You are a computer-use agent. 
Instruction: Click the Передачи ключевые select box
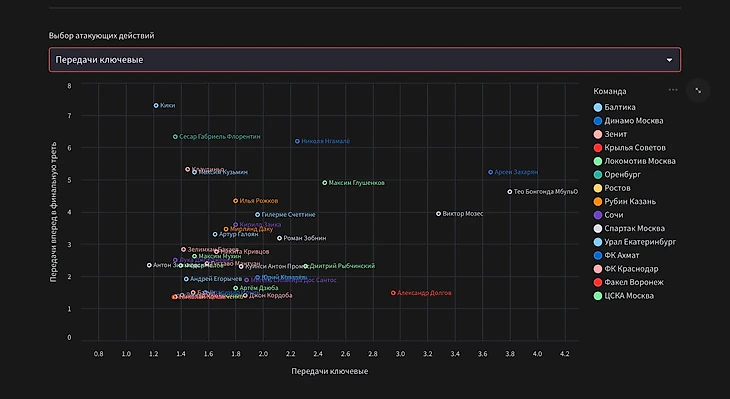365,60
